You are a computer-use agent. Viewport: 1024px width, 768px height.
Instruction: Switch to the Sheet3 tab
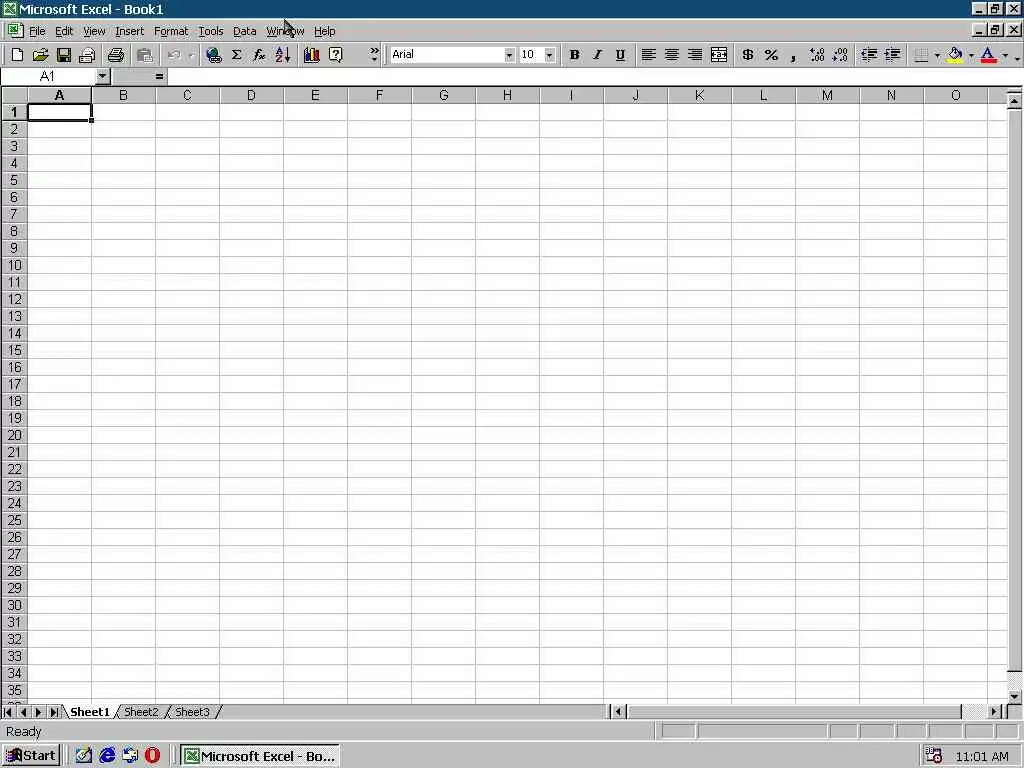pyautogui.click(x=192, y=712)
